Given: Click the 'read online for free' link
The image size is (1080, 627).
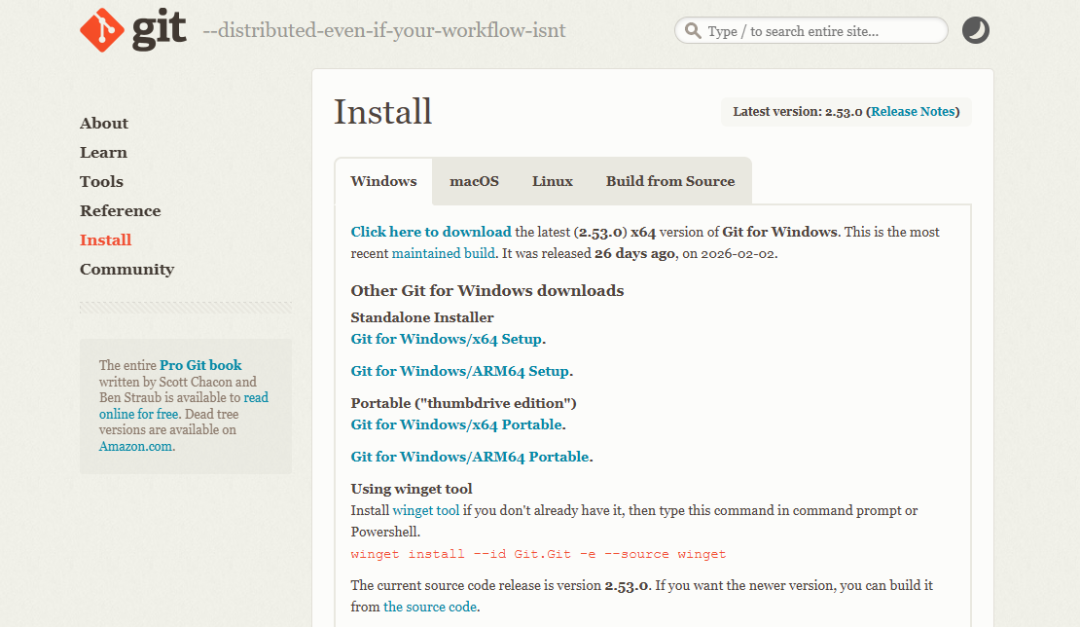Looking at the screenshot, I should click(184, 406).
